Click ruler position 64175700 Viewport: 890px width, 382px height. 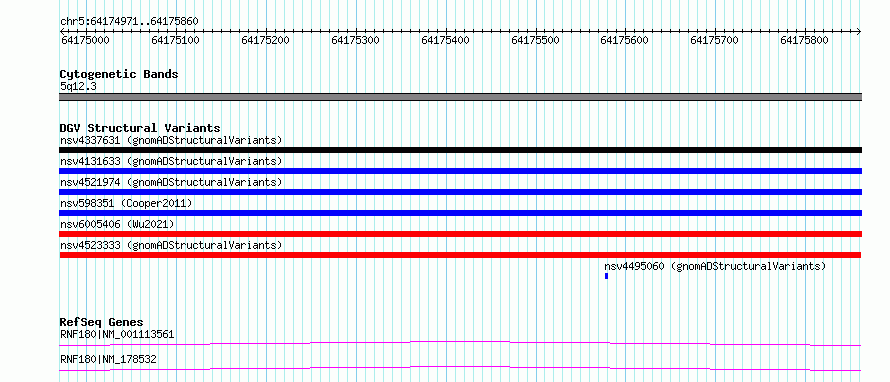(715, 40)
